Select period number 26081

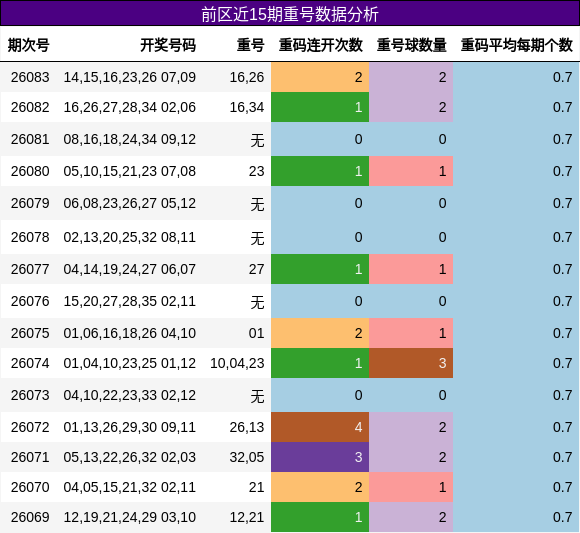point(30,139)
